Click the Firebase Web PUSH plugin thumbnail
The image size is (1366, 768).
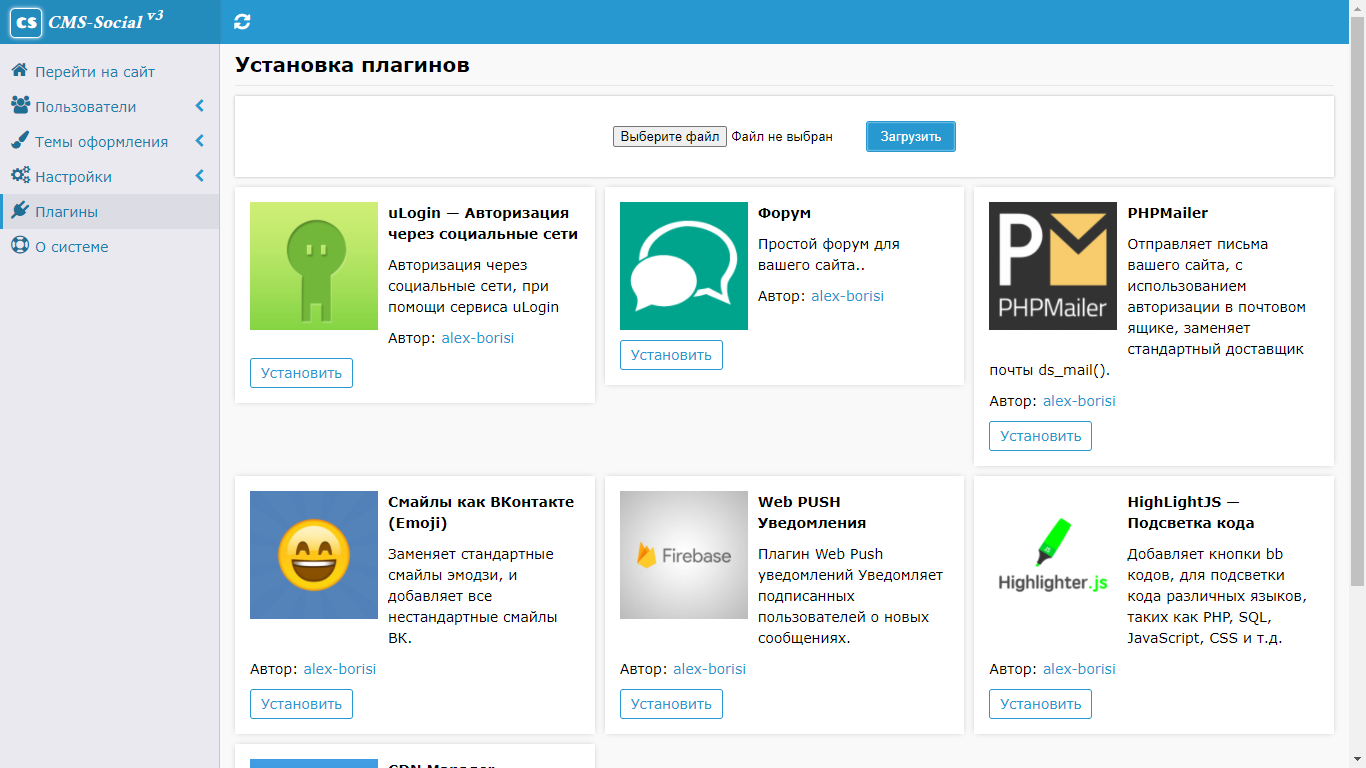coord(683,555)
